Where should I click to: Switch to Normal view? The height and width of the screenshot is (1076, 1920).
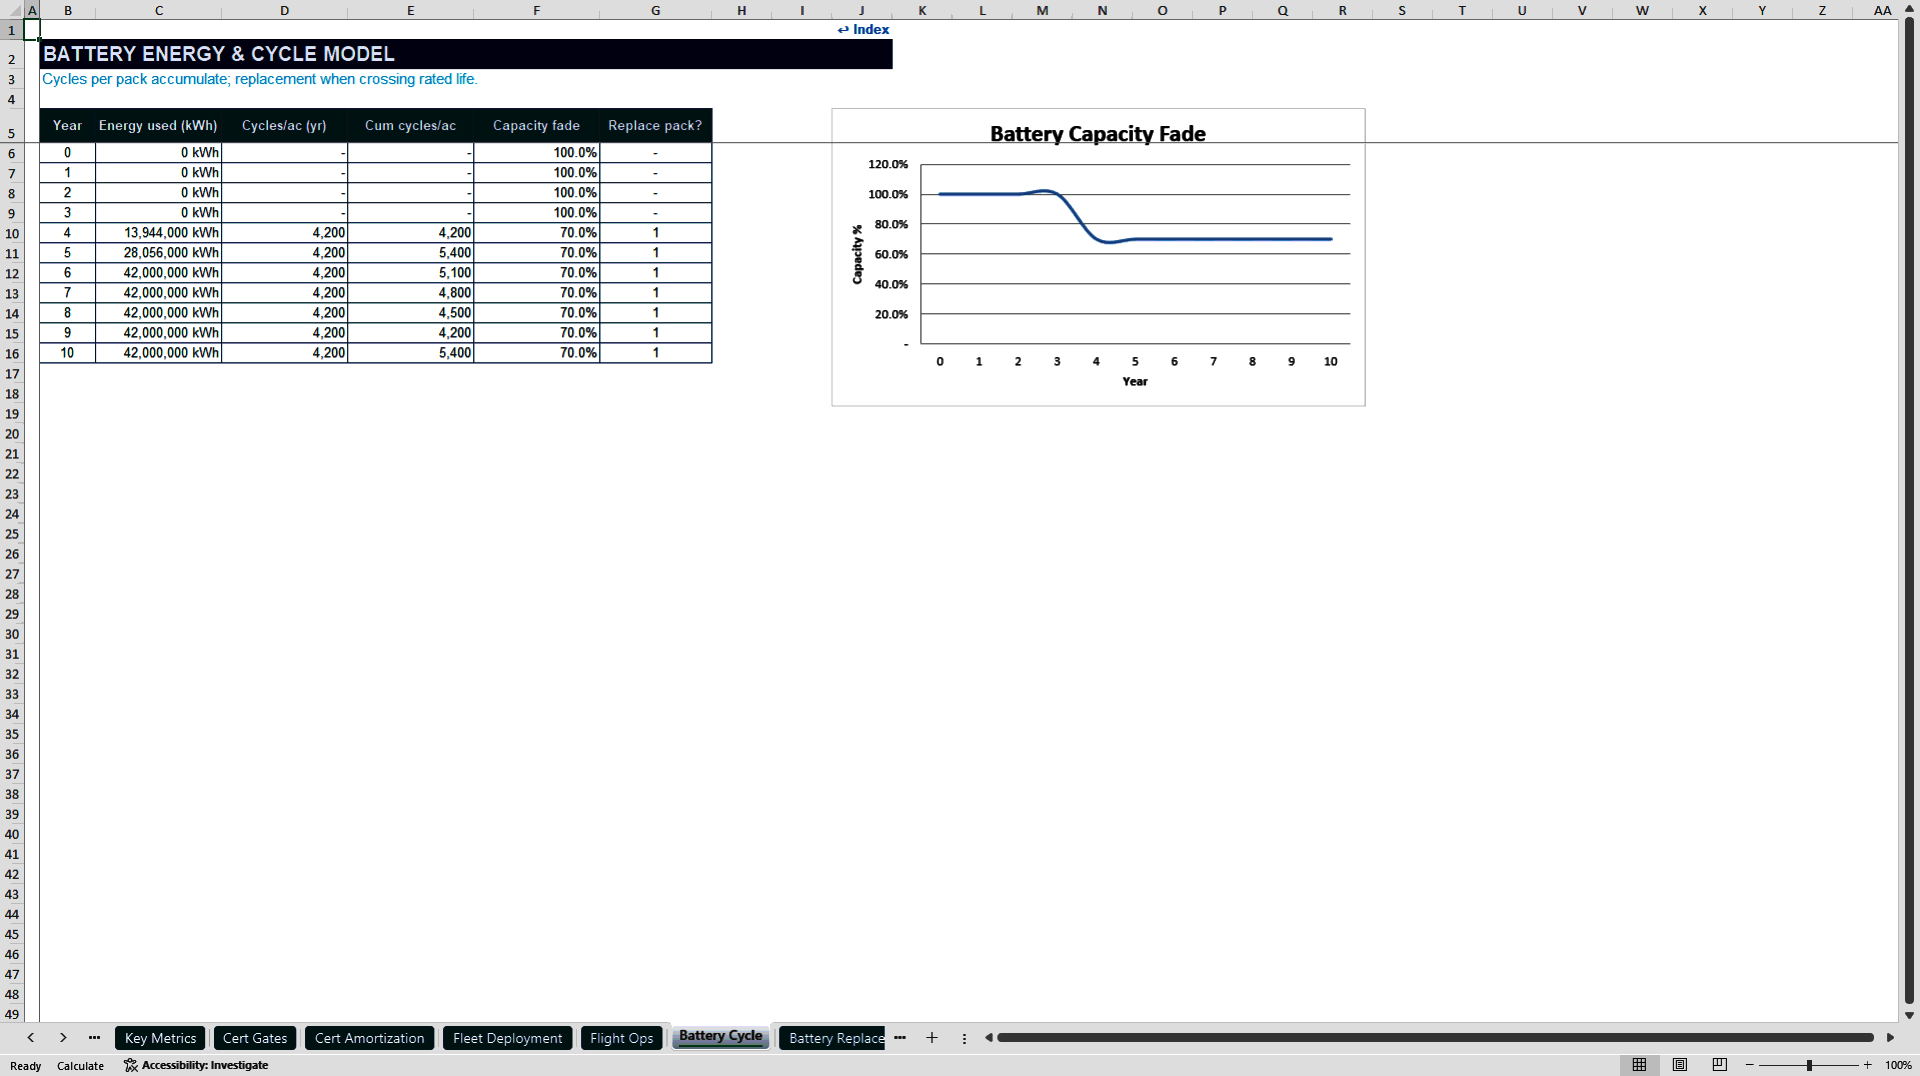point(1639,1065)
